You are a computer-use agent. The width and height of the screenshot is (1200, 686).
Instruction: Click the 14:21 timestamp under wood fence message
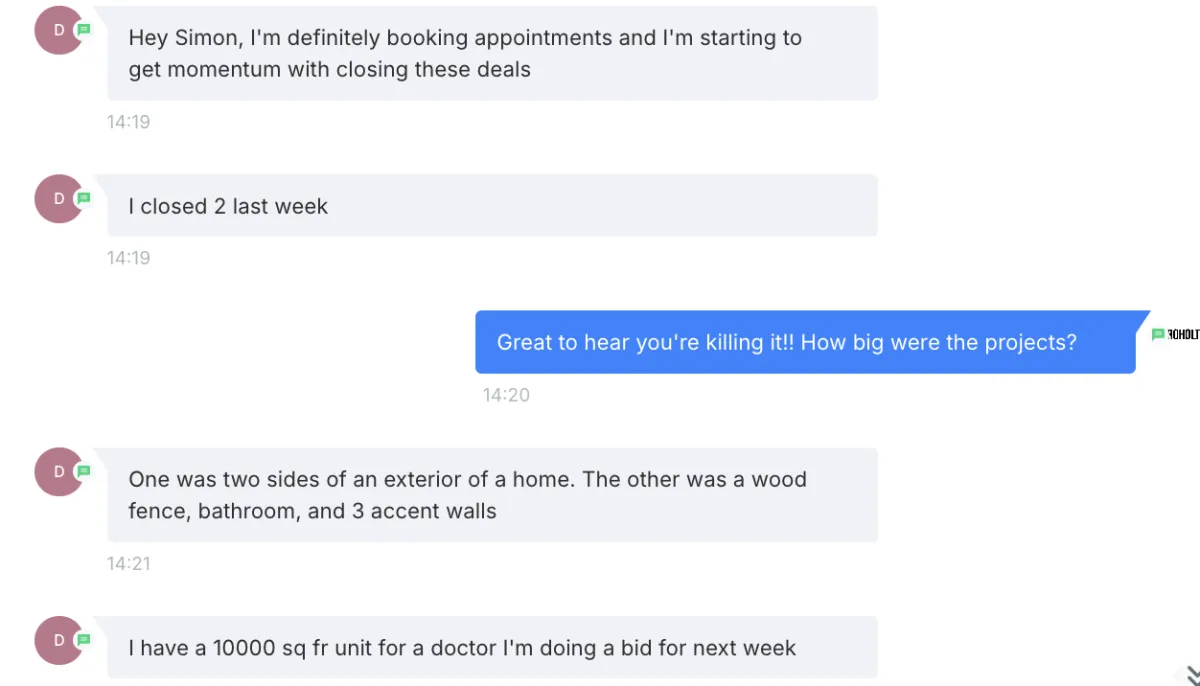click(x=128, y=564)
